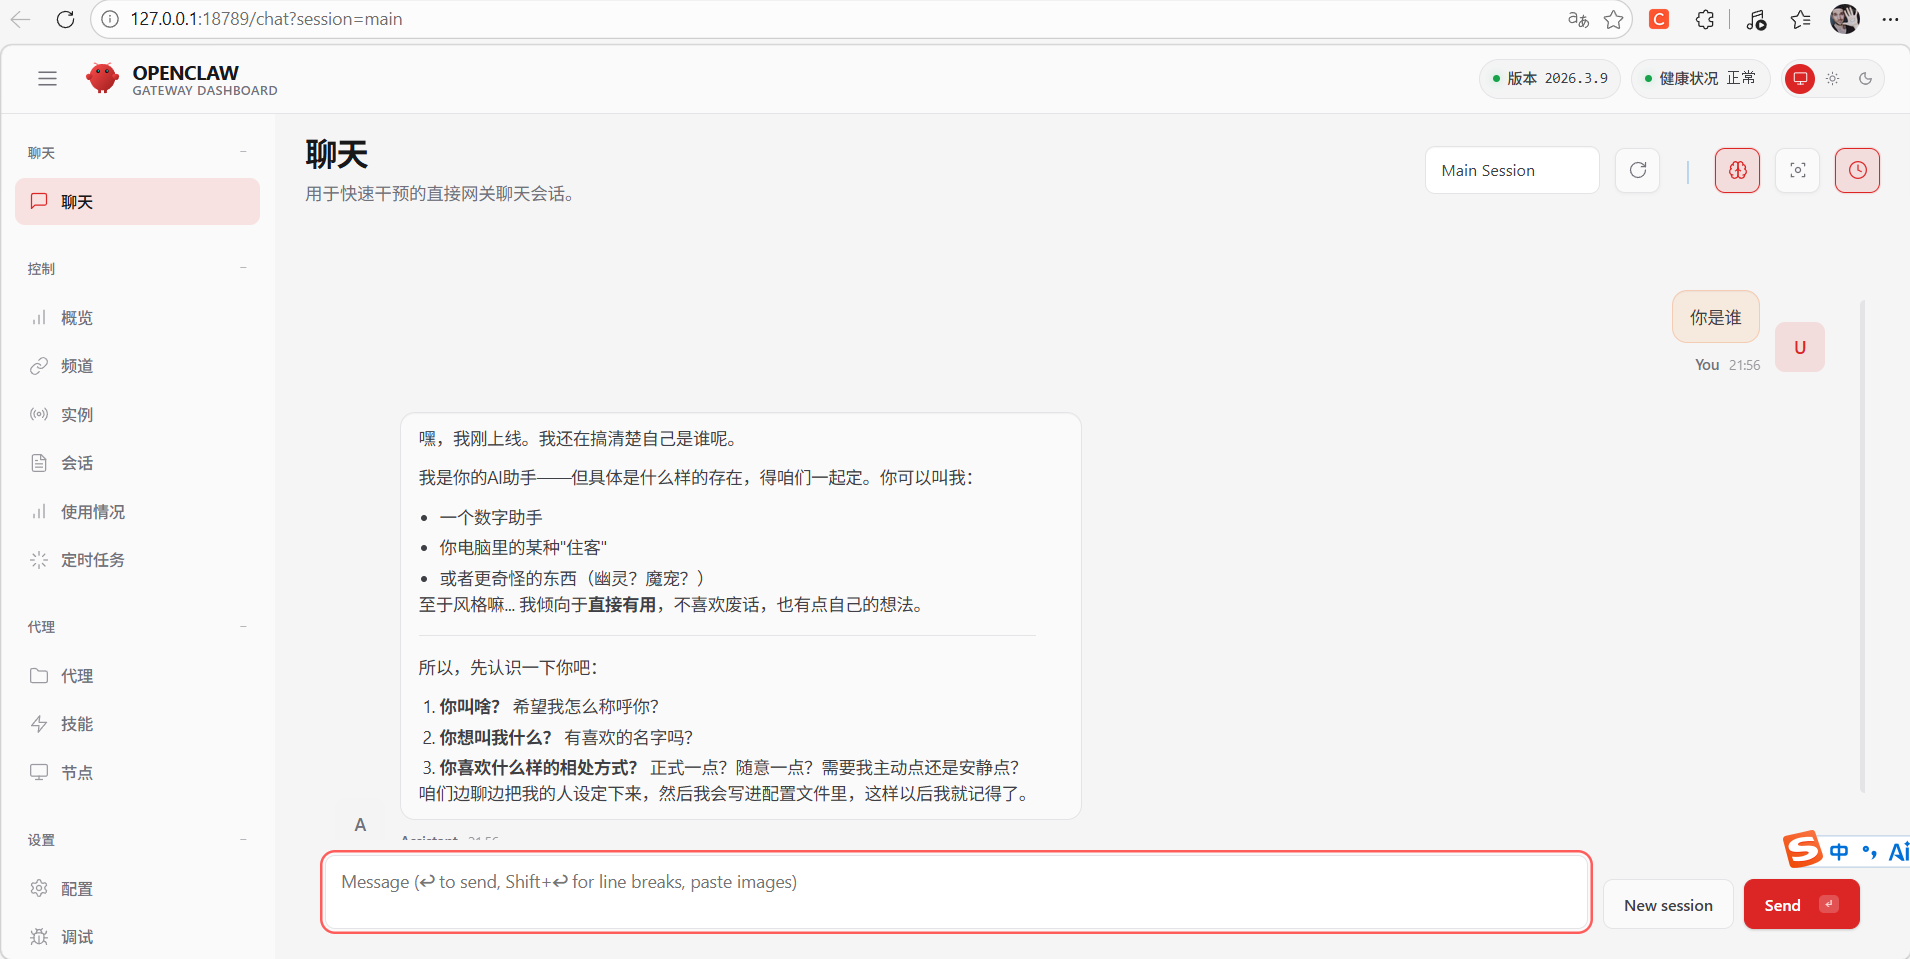Click the orange C extension icon

(x=1659, y=19)
